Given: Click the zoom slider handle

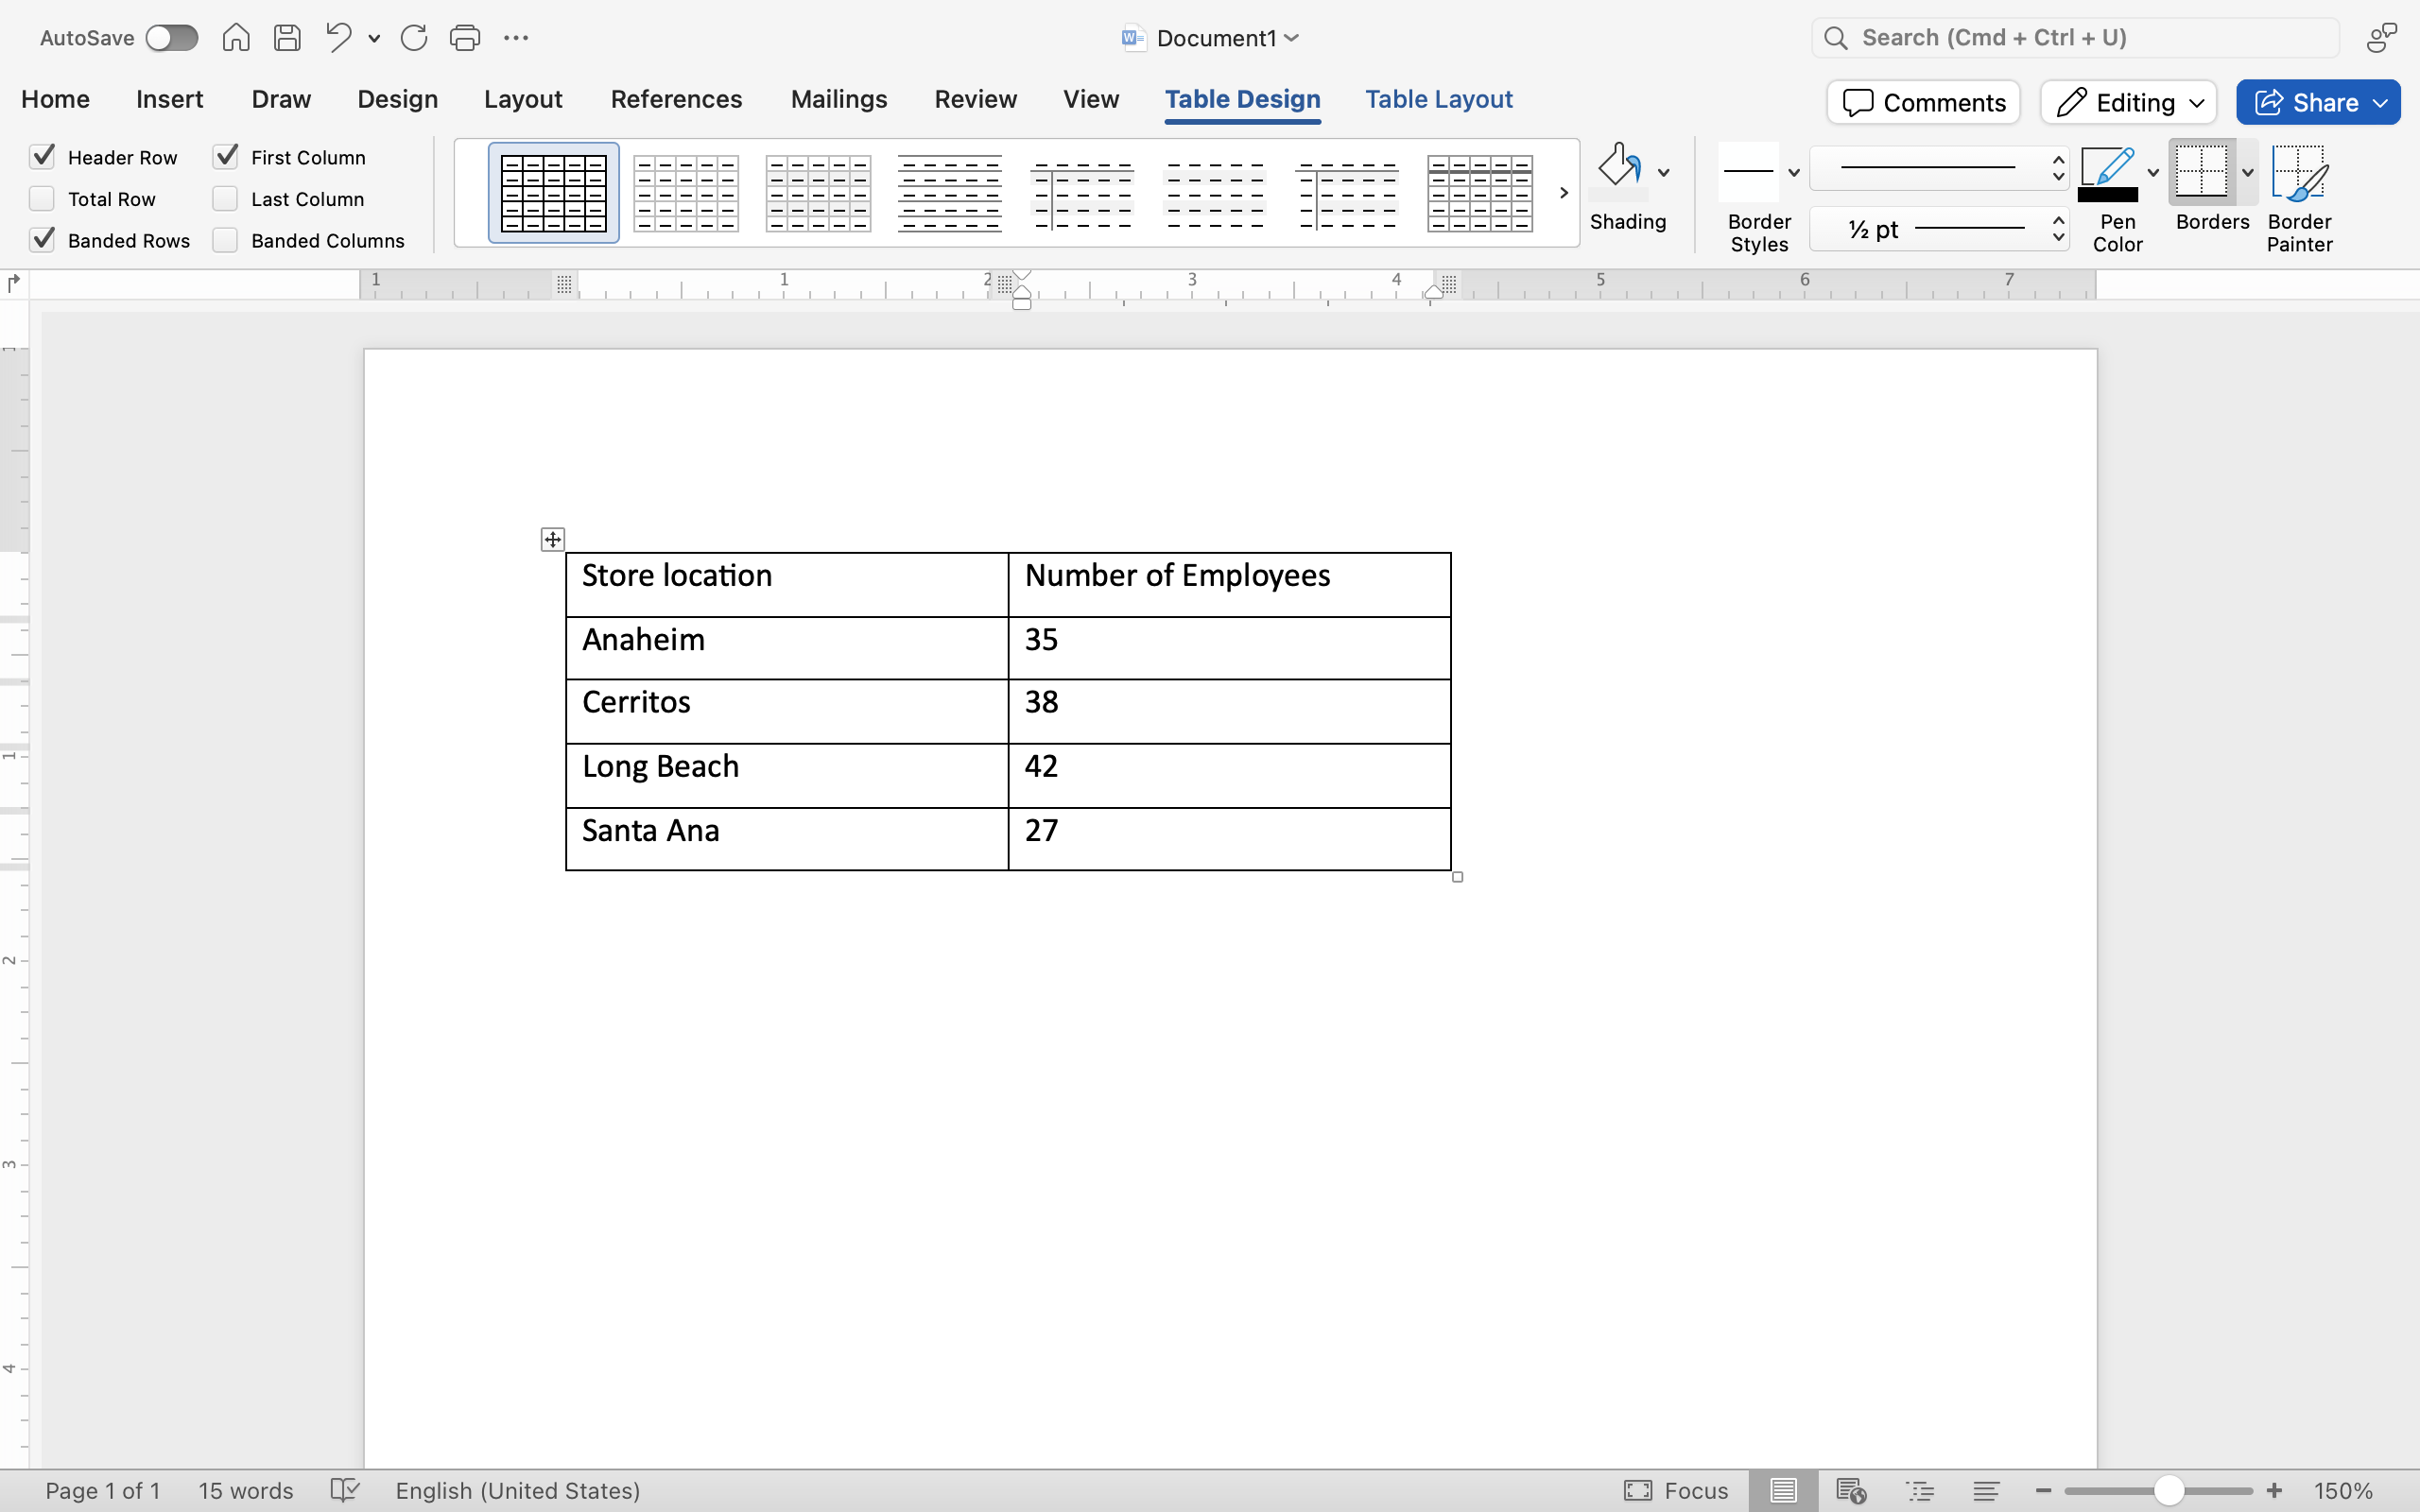Looking at the screenshot, I should coord(2168,1491).
